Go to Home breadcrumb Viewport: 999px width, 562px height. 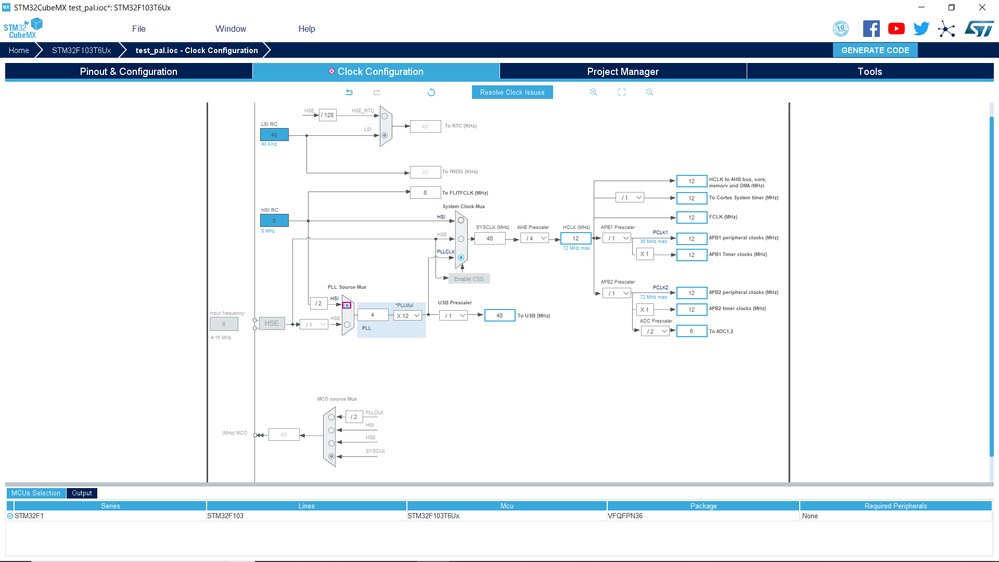point(18,50)
